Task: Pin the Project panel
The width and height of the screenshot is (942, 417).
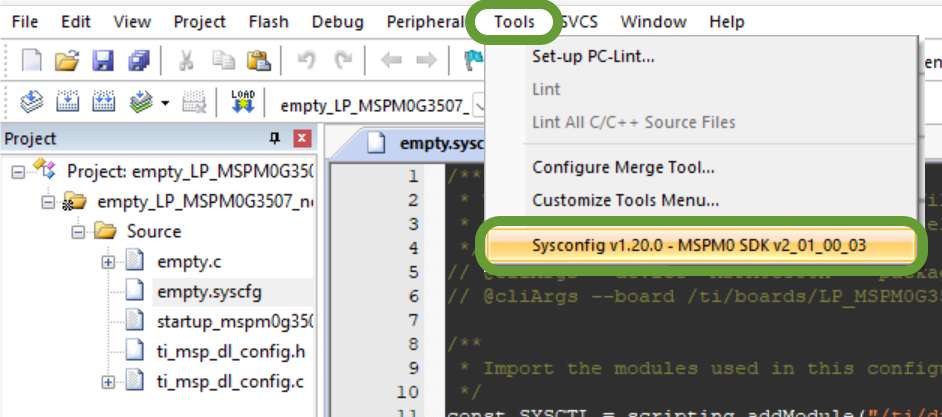Action: pyautogui.click(x=275, y=139)
